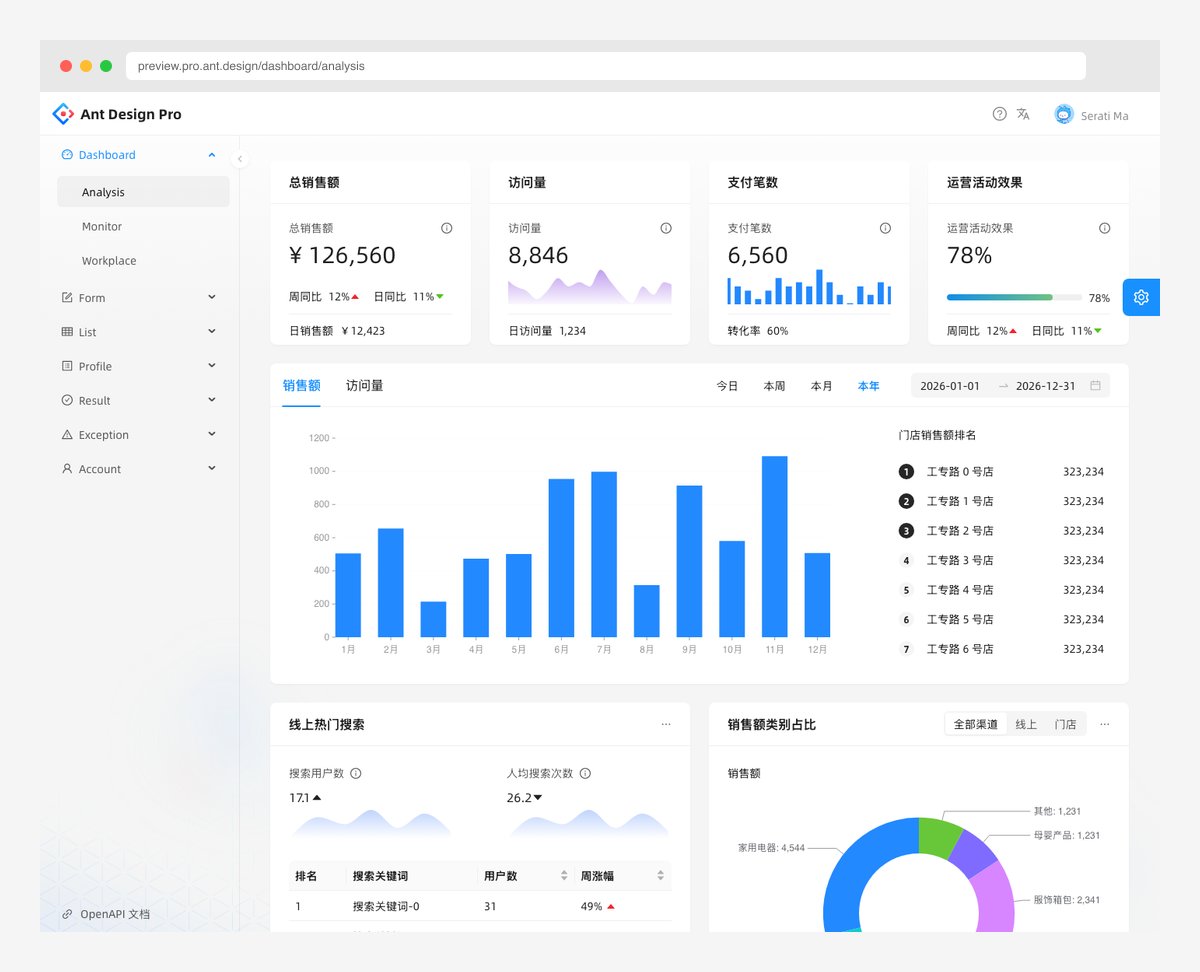Screen dimensions: 1200x972
Task: Select Monitor in the sidebar
Action: [x=102, y=226]
